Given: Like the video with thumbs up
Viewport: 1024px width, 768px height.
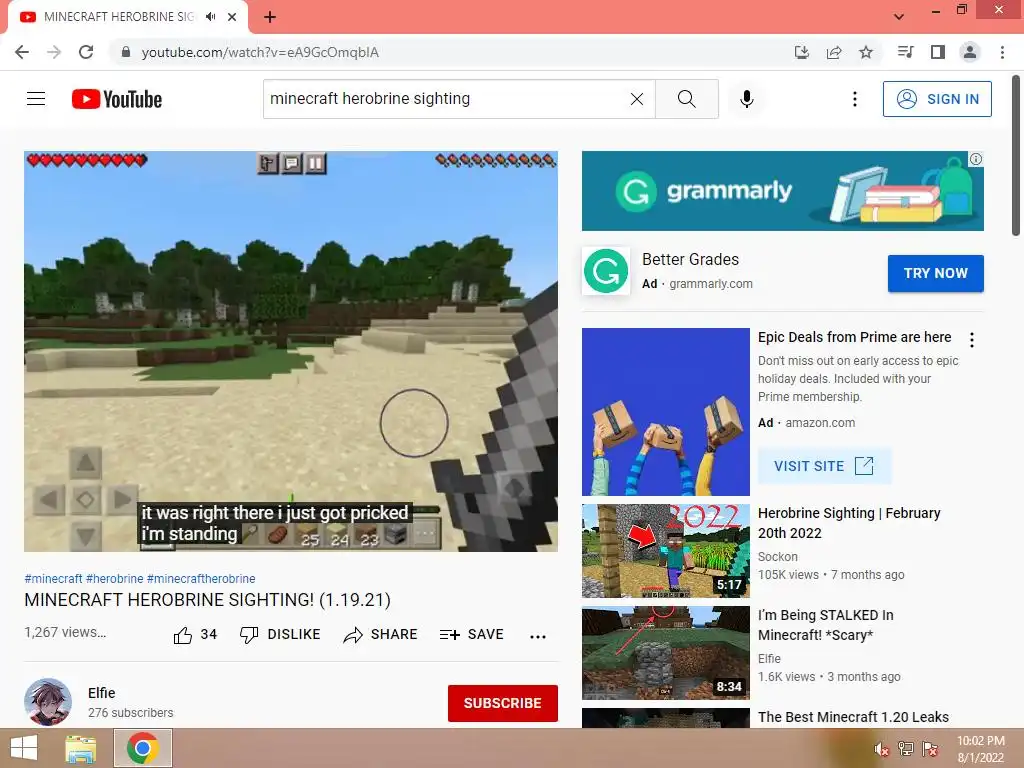Looking at the screenshot, I should pos(195,635).
